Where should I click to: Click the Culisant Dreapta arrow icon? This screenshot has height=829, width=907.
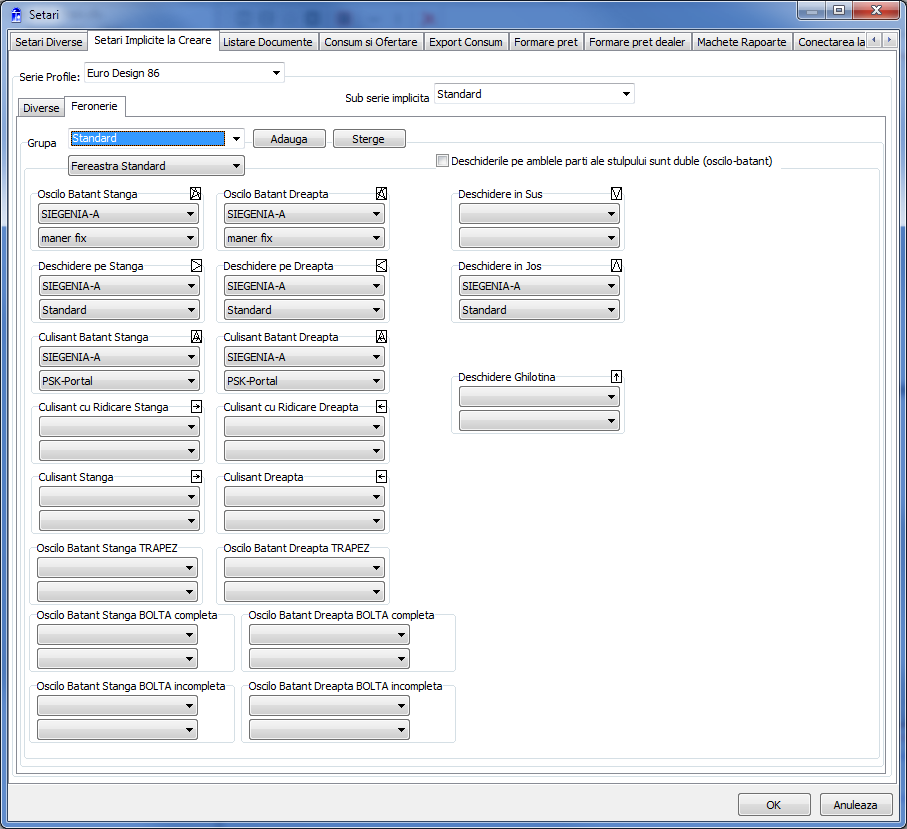[381, 477]
